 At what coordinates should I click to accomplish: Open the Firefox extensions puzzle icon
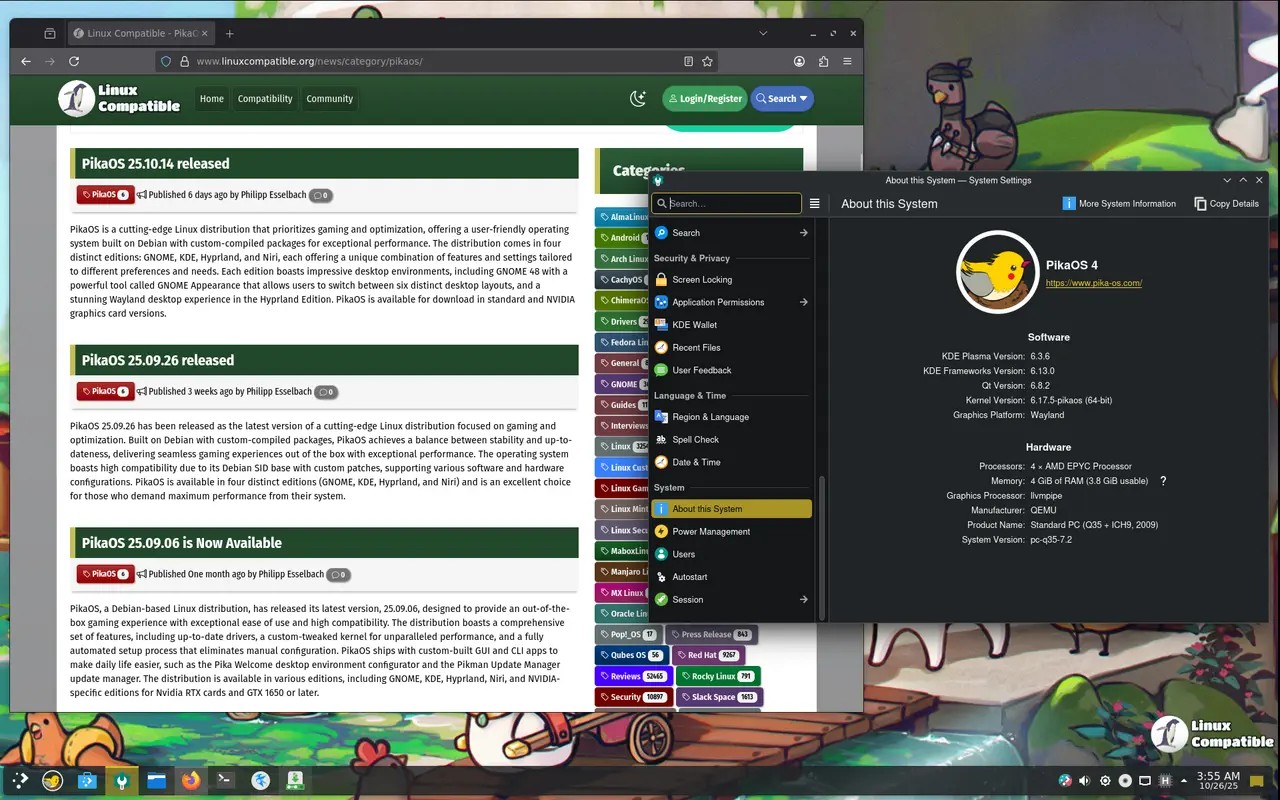point(823,61)
